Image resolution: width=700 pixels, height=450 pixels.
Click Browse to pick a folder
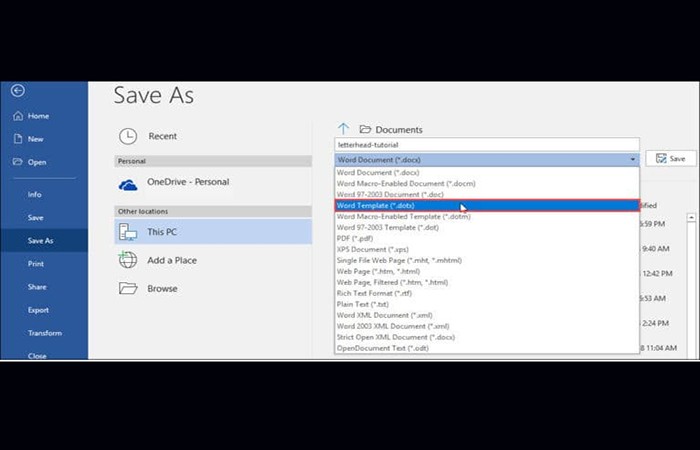213,288
